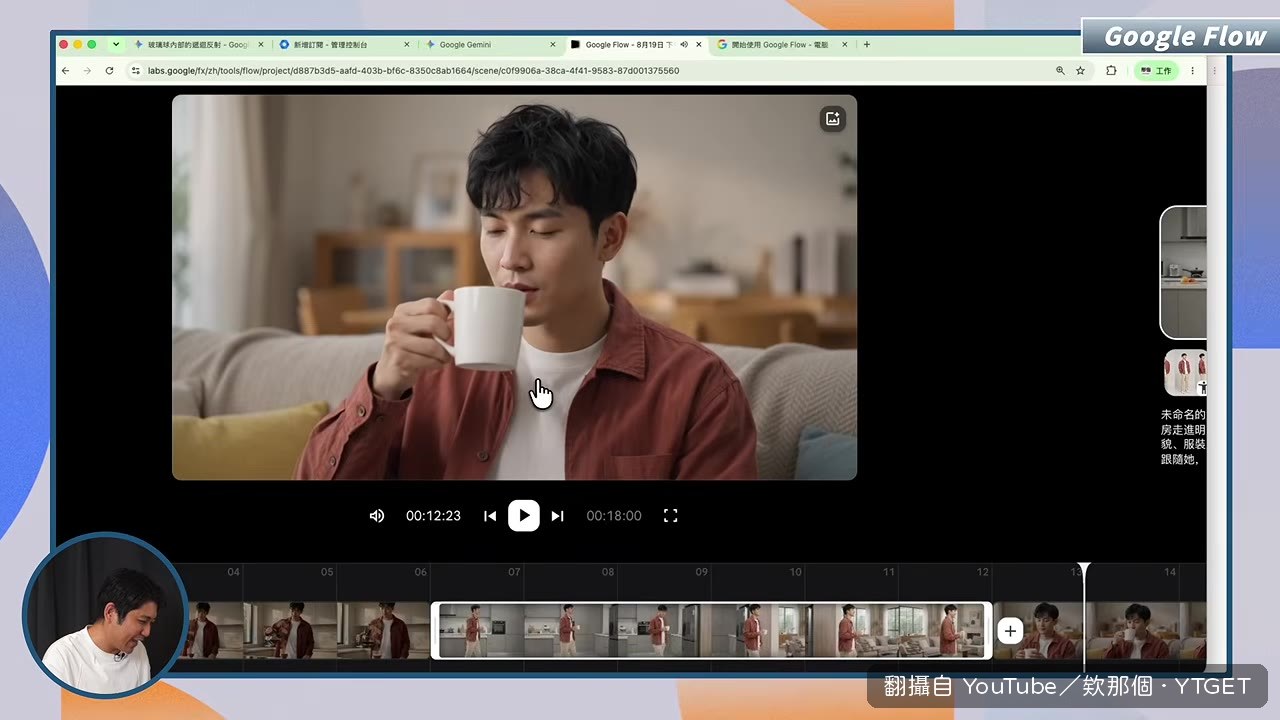Switch to the Google Gemini tab
This screenshot has width=1280, height=720.
point(490,44)
